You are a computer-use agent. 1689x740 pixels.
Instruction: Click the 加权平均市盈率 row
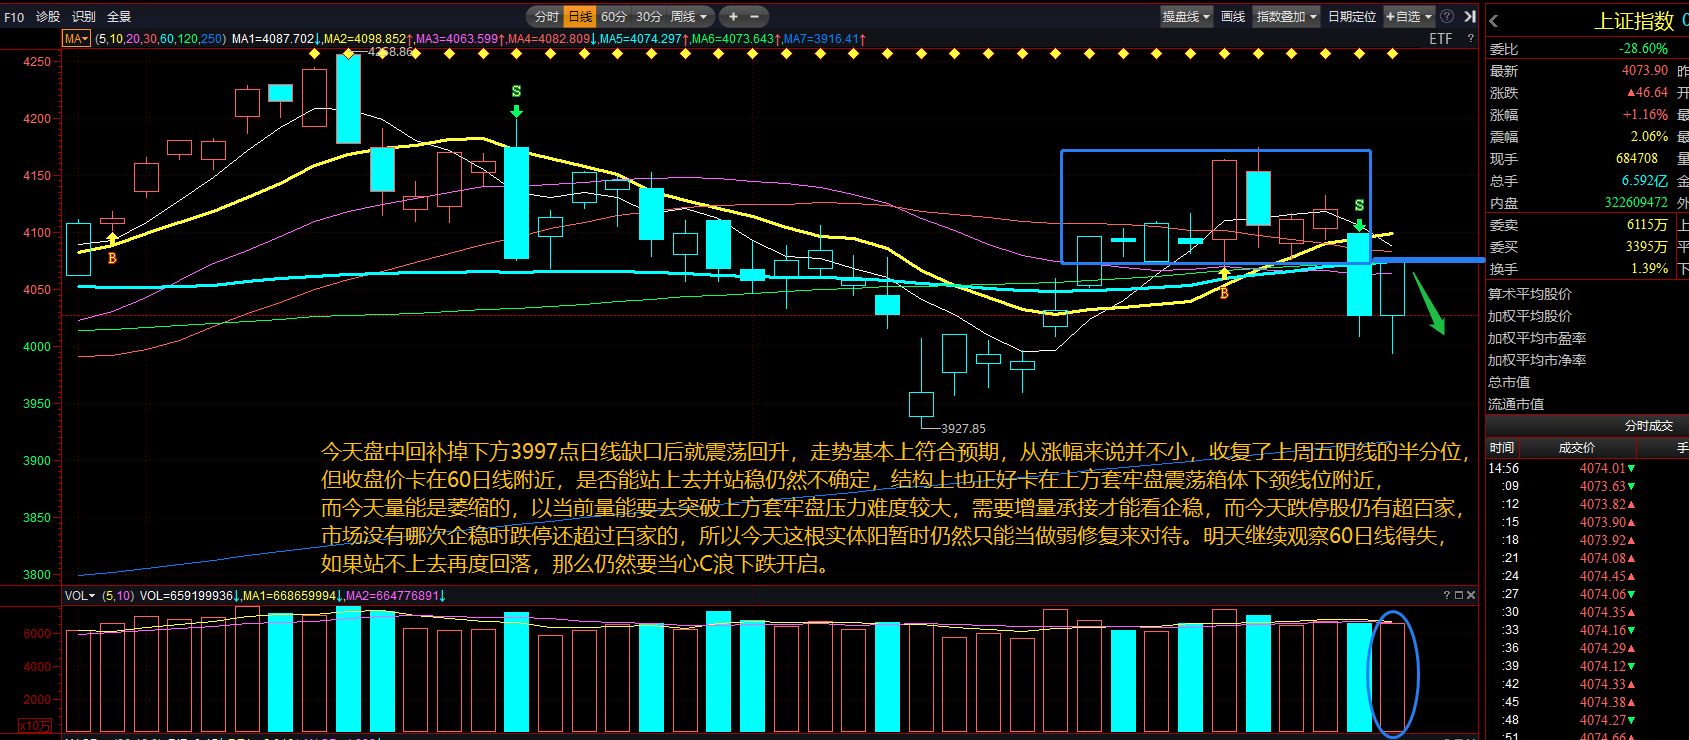tap(1588, 339)
